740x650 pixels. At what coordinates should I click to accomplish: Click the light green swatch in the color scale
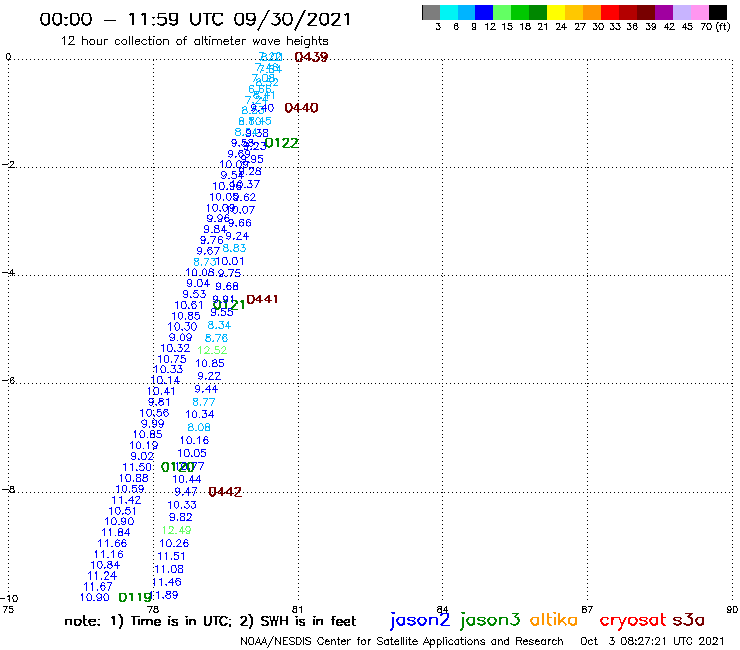click(x=502, y=12)
